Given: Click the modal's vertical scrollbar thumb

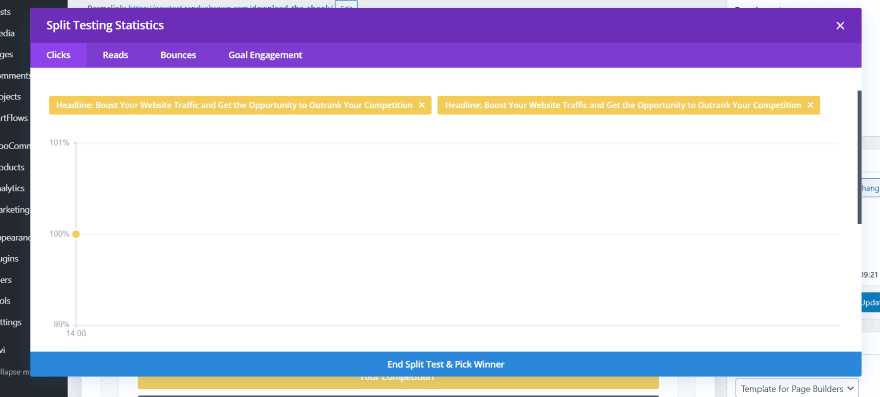Looking at the screenshot, I should point(859,157).
